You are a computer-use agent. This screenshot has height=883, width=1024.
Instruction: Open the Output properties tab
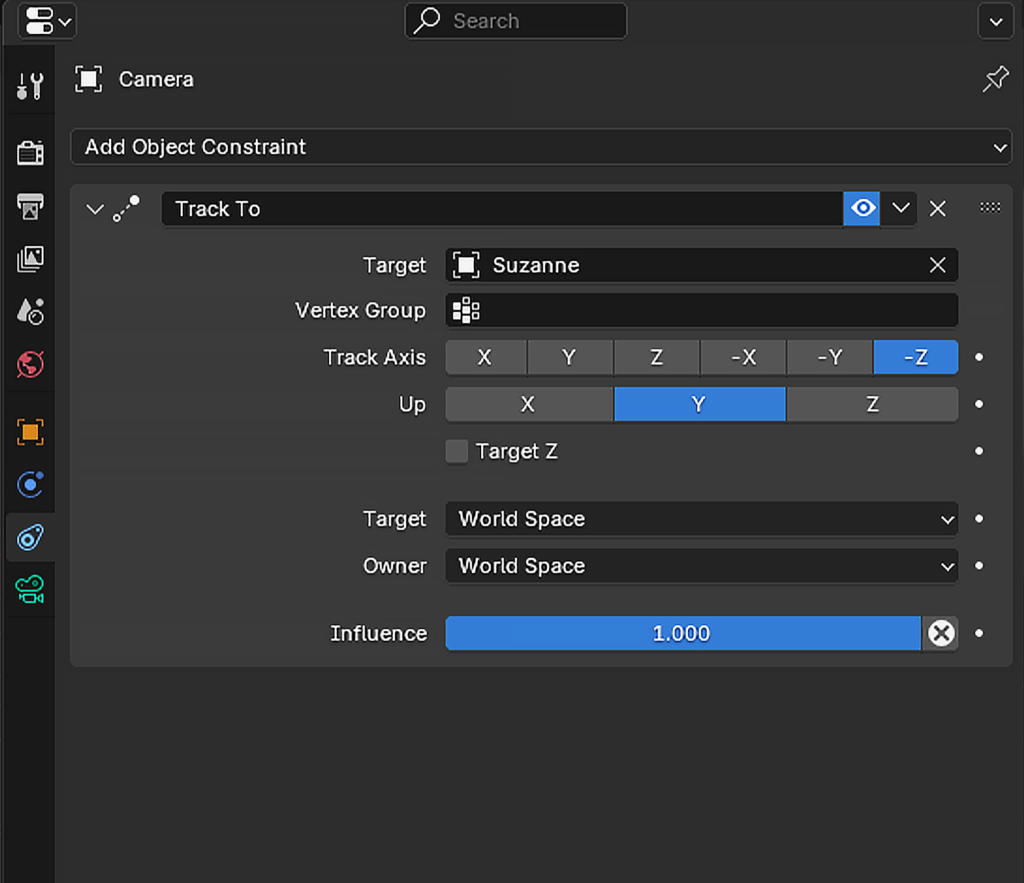[30, 206]
